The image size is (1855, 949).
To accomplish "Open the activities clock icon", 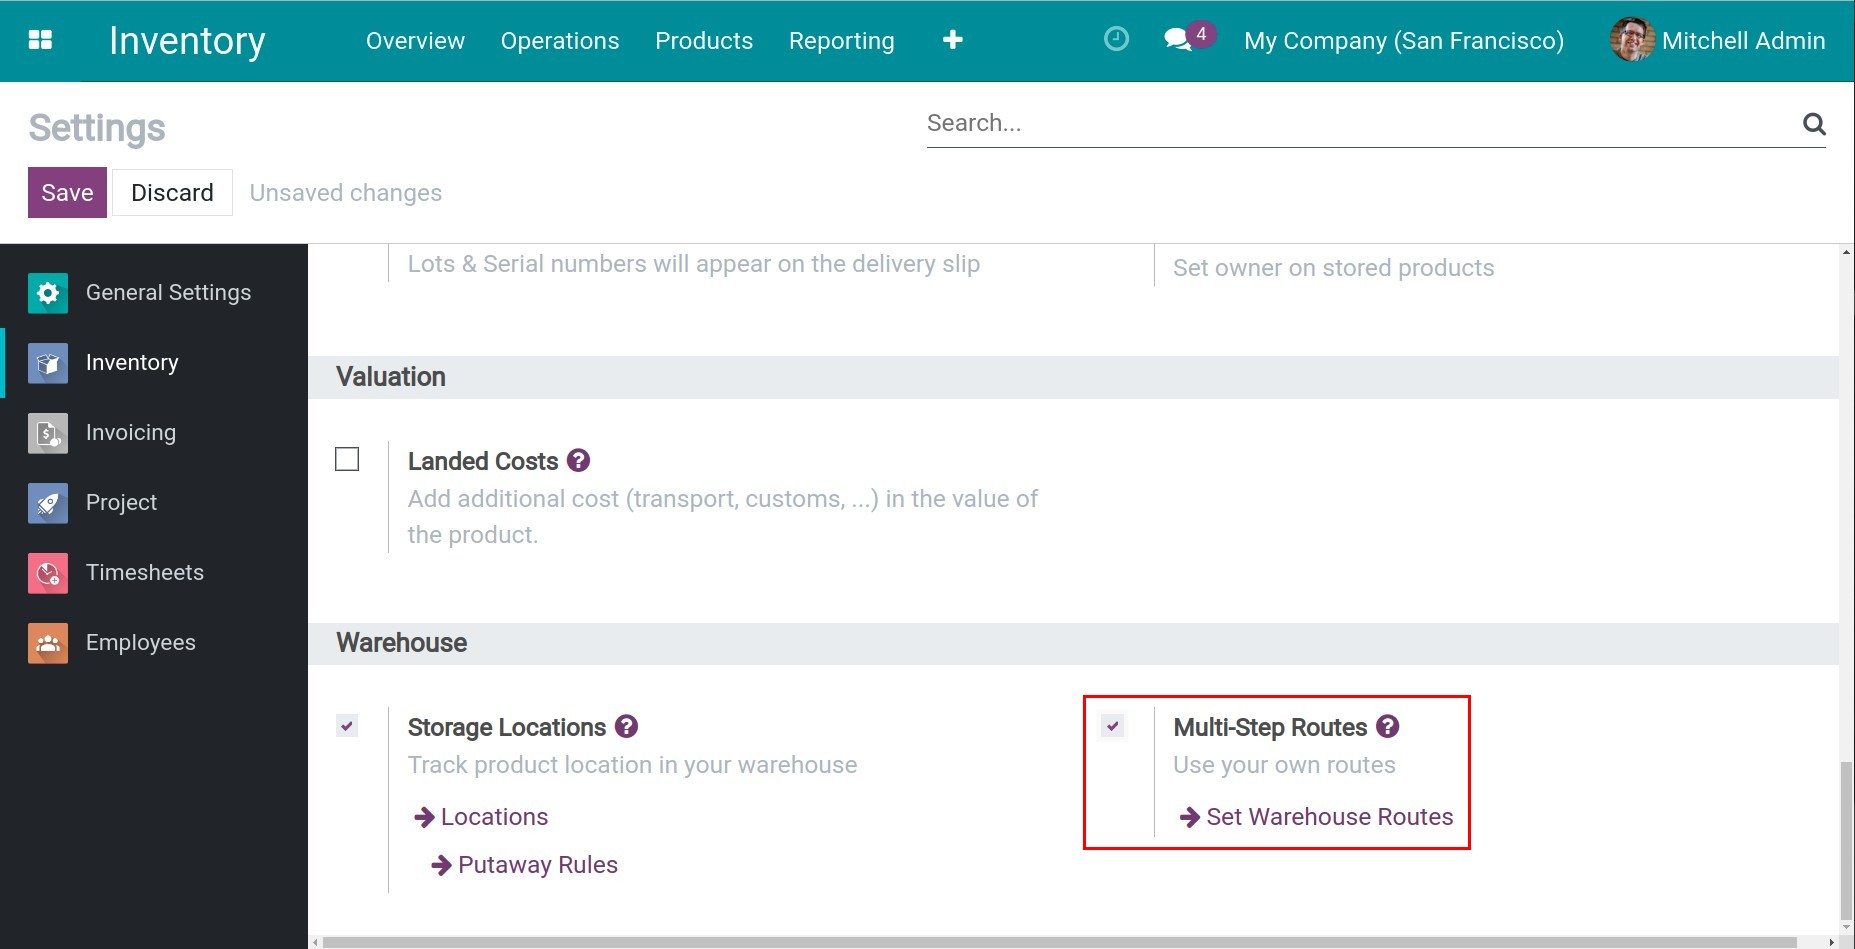I will tap(1116, 39).
